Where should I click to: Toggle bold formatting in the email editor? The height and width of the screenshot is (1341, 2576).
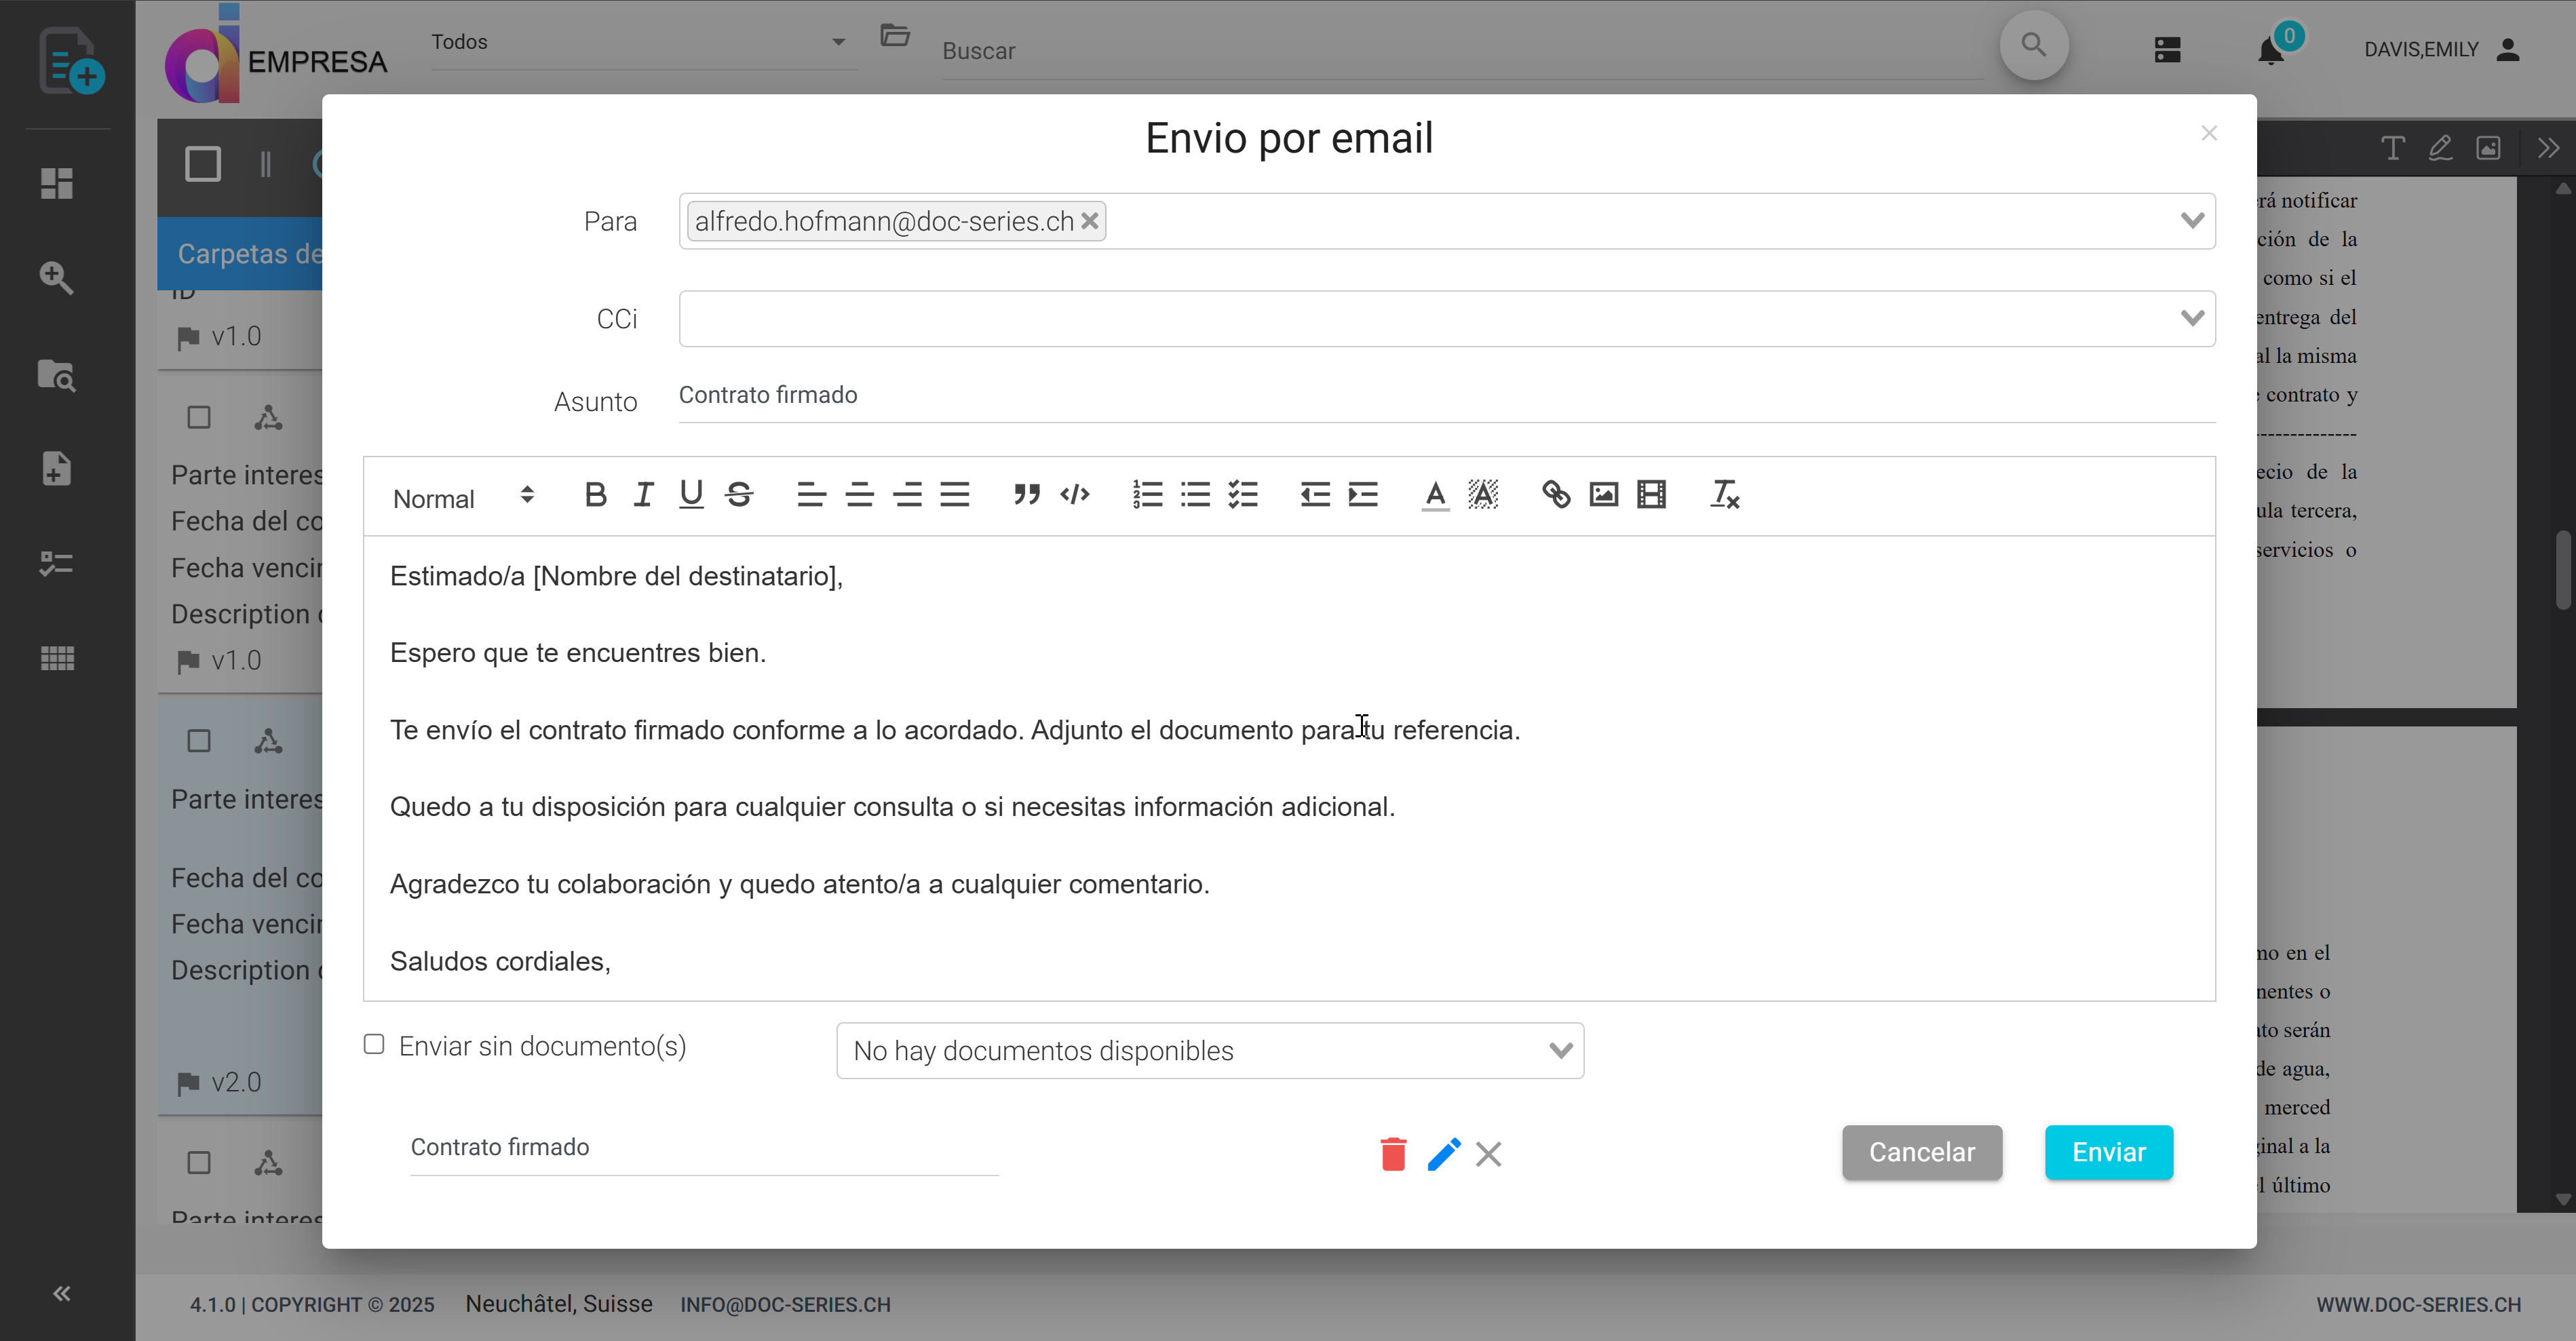coord(596,494)
